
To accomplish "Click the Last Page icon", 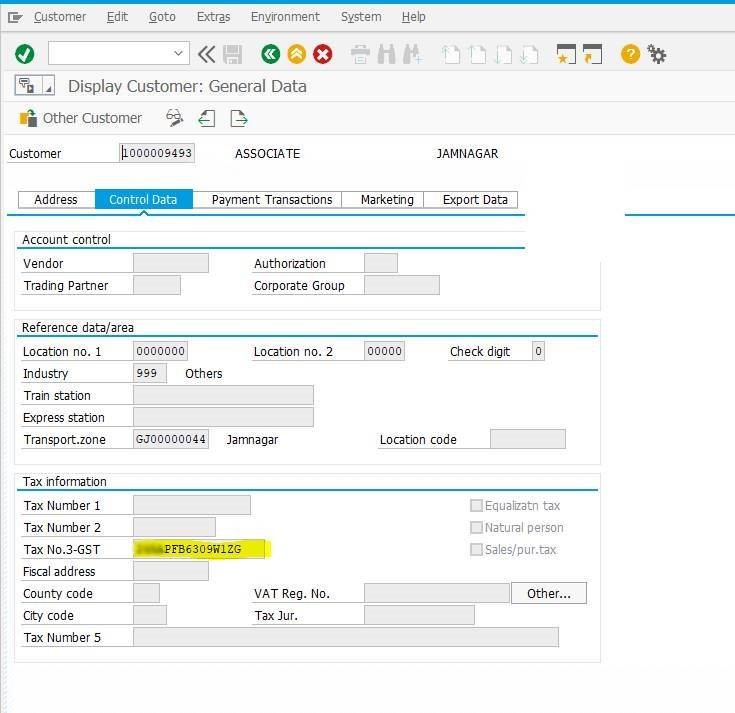I will [529, 54].
